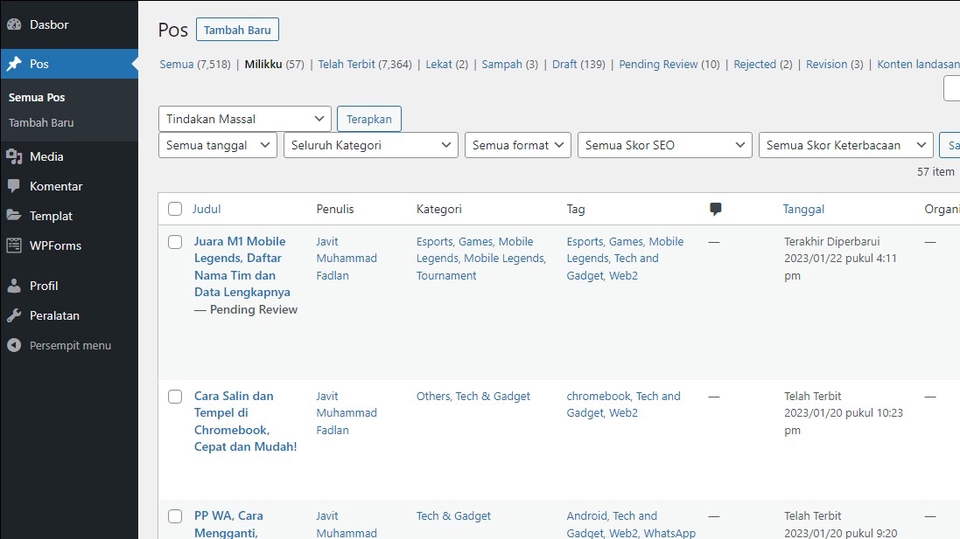Image resolution: width=960 pixels, height=539 pixels.
Task: Click the WPForms icon in sidebar
Action: (14, 246)
